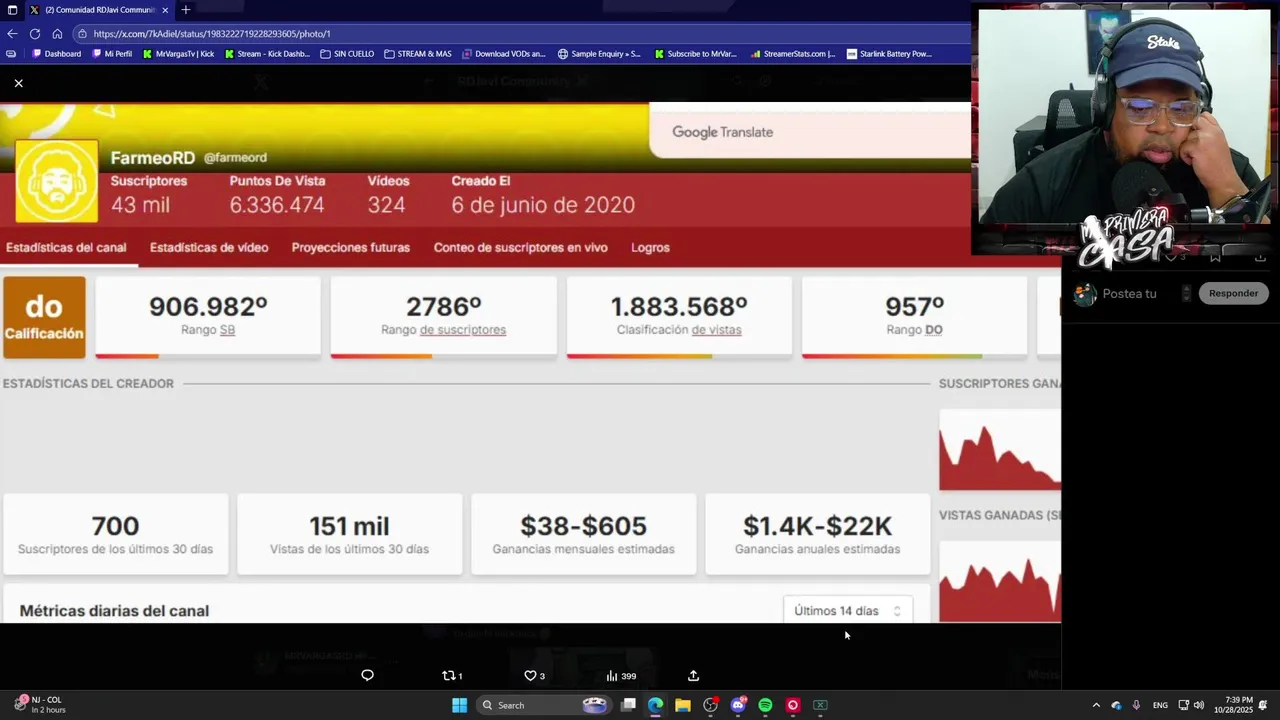The height and width of the screenshot is (720, 1280).
Task: Click the 'de vistas' classification link
Action: click(x=716, y=330)
